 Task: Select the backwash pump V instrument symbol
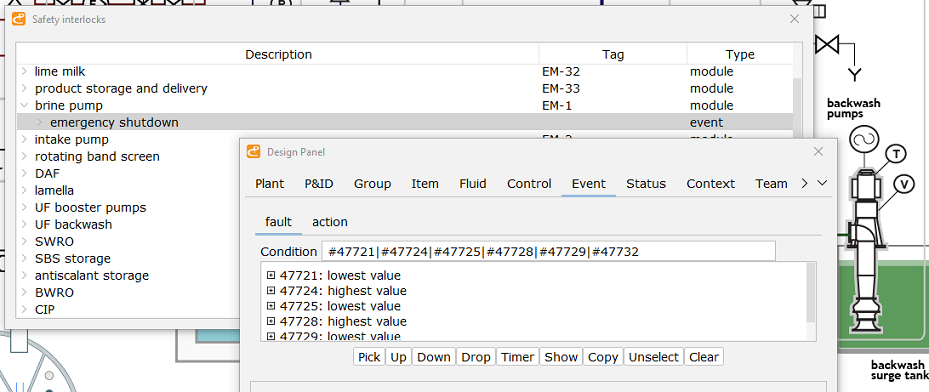[x=905, y=185]
